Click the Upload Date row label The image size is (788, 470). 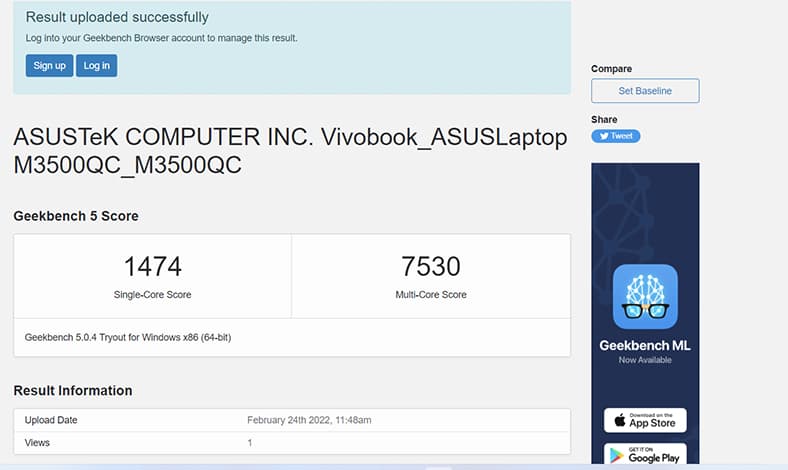point(51,420)
